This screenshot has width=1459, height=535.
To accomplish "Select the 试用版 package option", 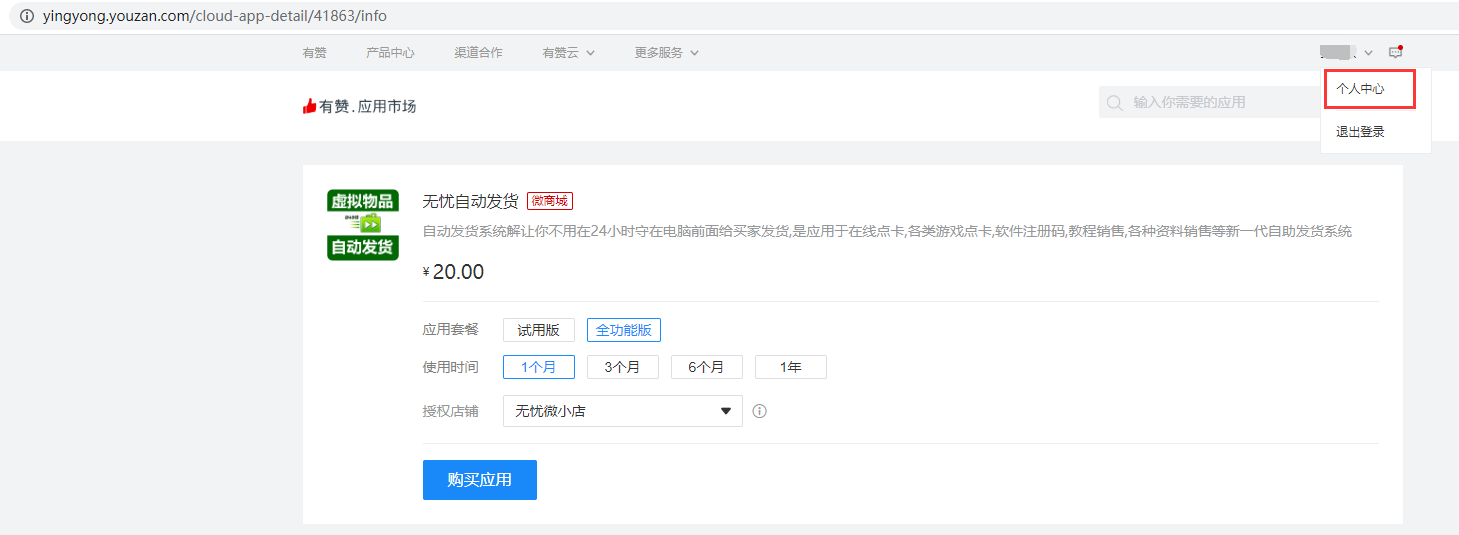I will [x=539, y=330].
